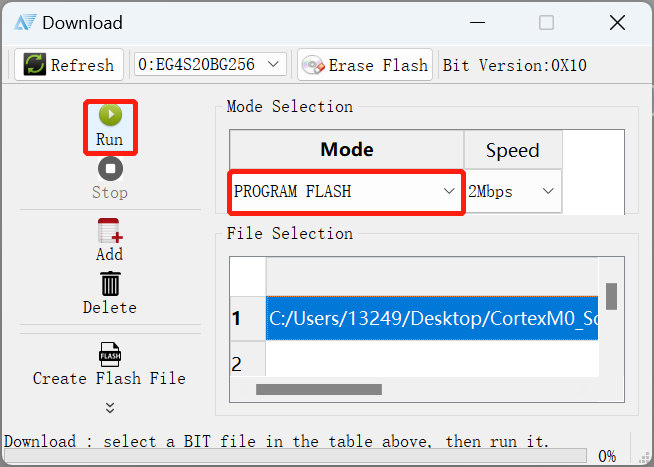Open the EG4S20BG256 device dropdown

(210, 65)
